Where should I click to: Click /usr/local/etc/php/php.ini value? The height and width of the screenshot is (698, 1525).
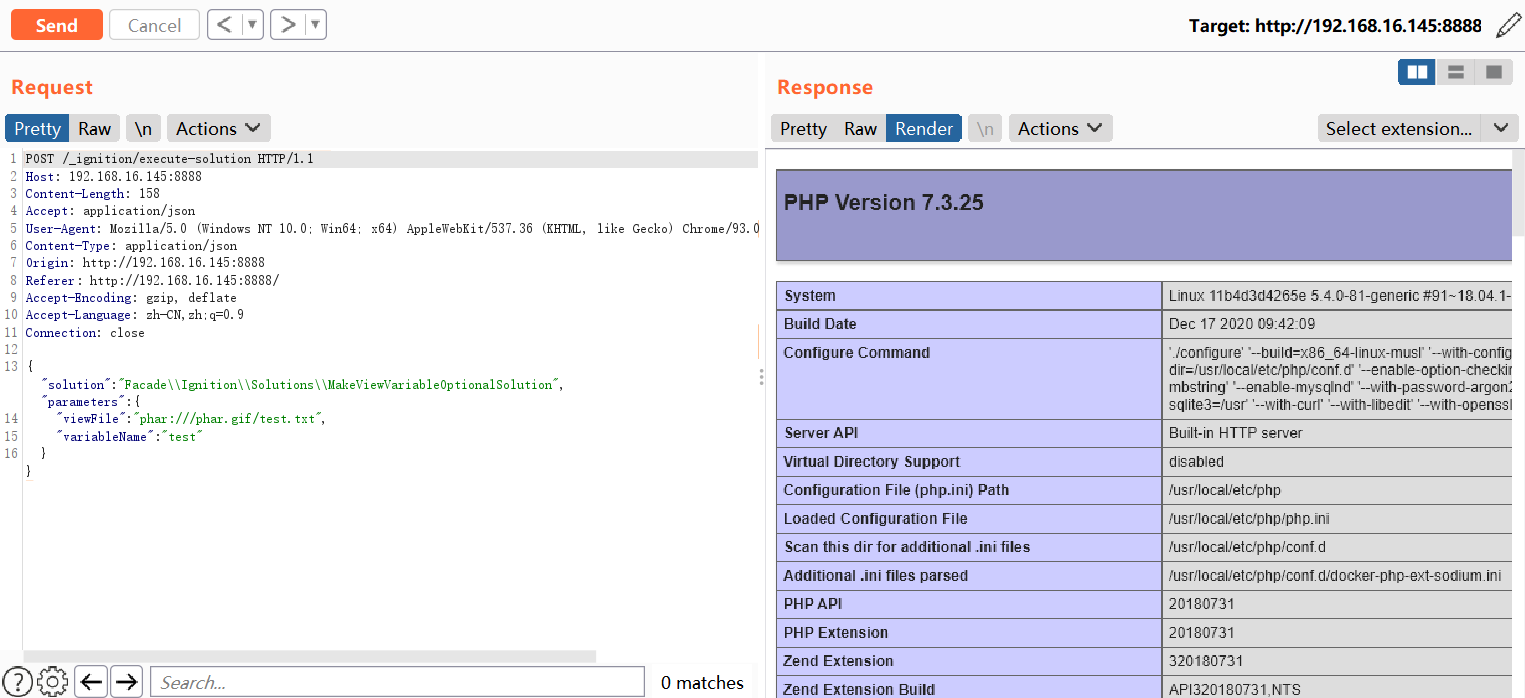[x=1249, y=519]
